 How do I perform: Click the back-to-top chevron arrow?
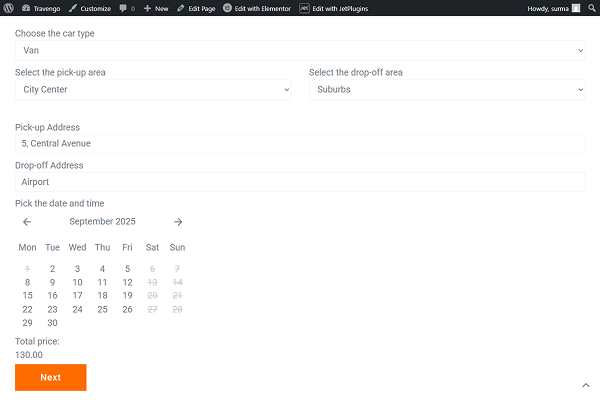586,385
